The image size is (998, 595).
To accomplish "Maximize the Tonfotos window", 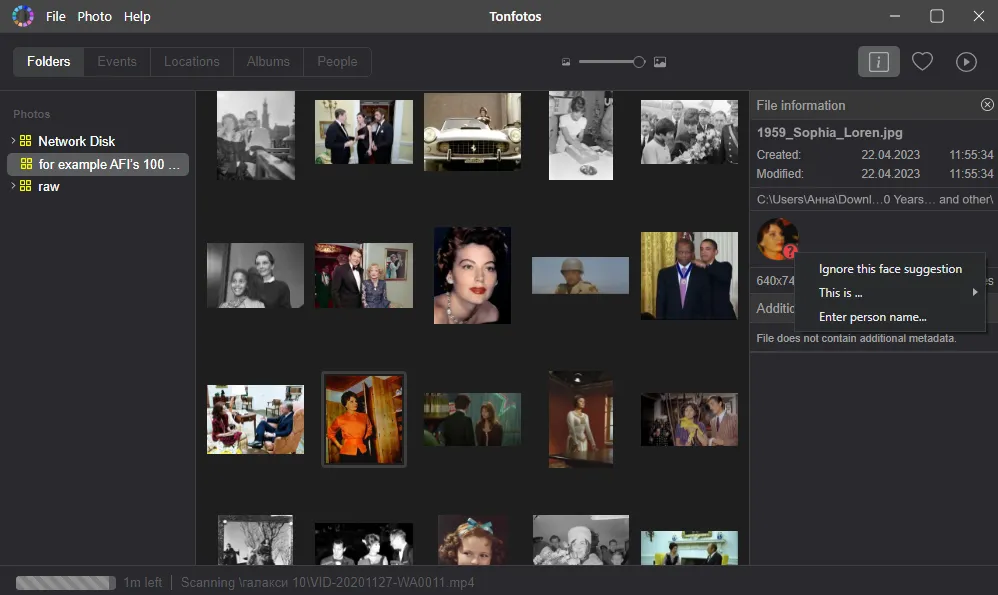I will tap(937, 16).
